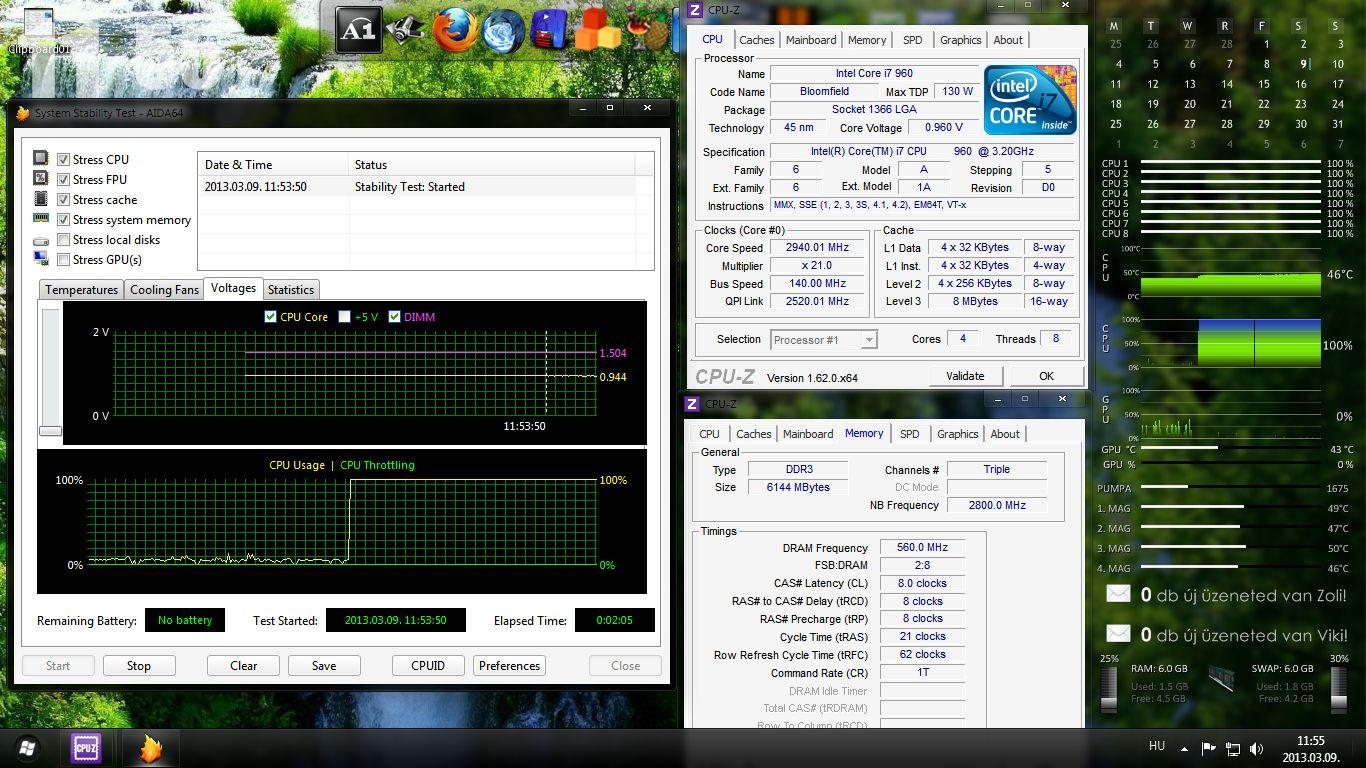Open SPD tab in lower CPU-Z window
The width and height of the screenshot is (1366, 768).
click(x=909, y=434)
